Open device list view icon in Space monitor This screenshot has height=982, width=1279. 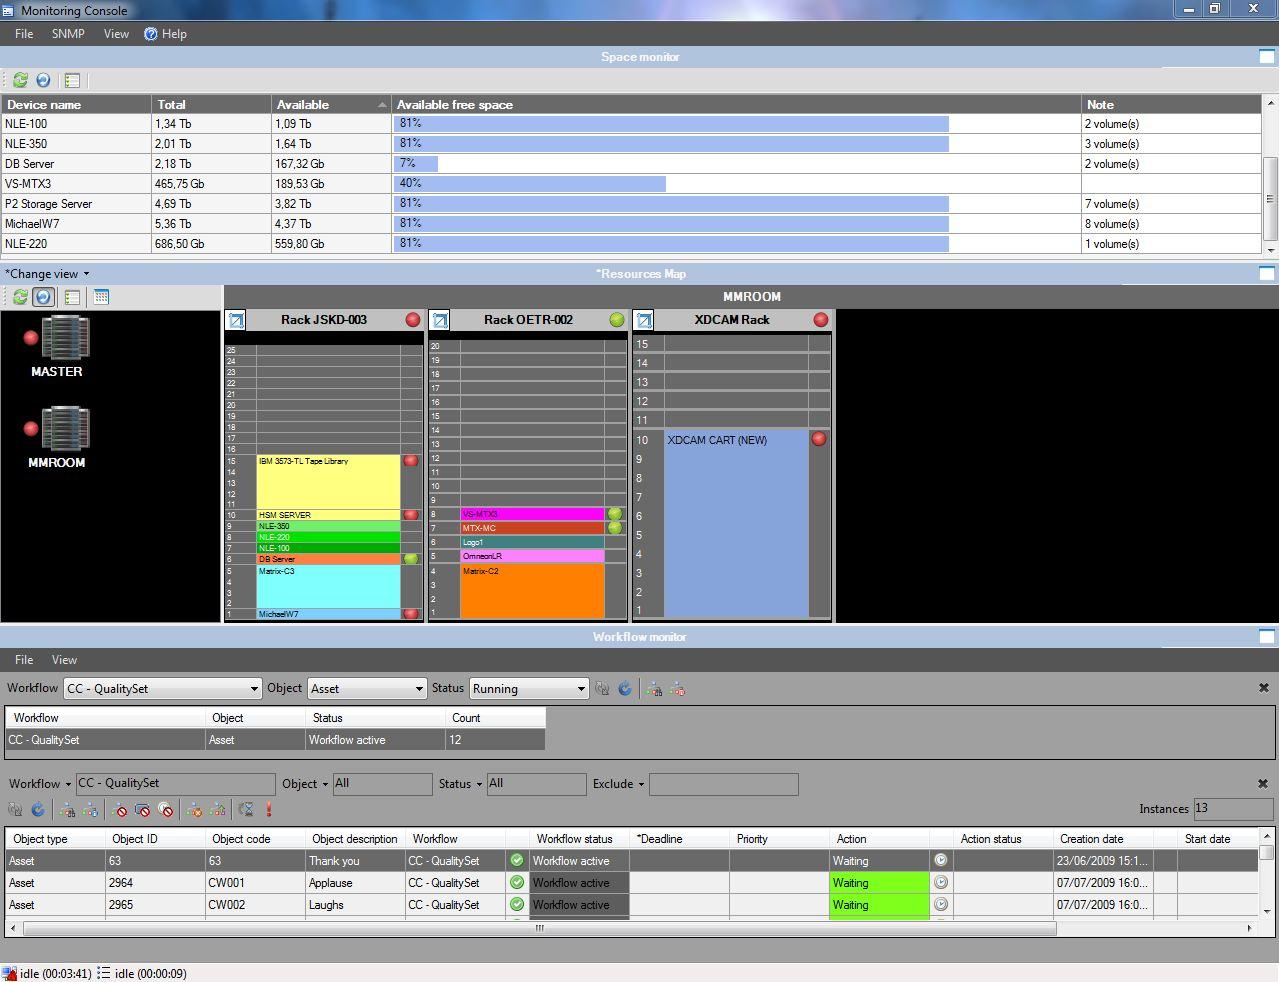click(70, 80)
